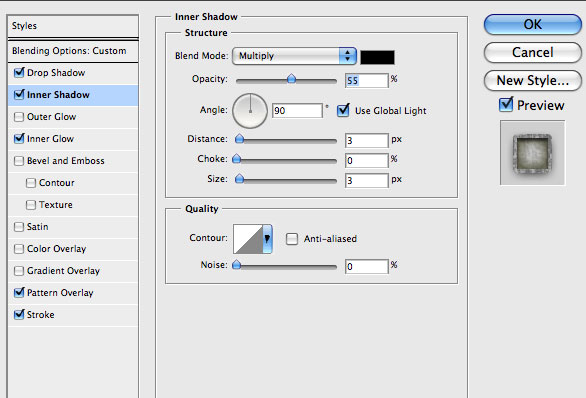Toggle the Pattern Overlay checkbox
Image resolution: width=586 pixels, height=398 pixels.
19,293
